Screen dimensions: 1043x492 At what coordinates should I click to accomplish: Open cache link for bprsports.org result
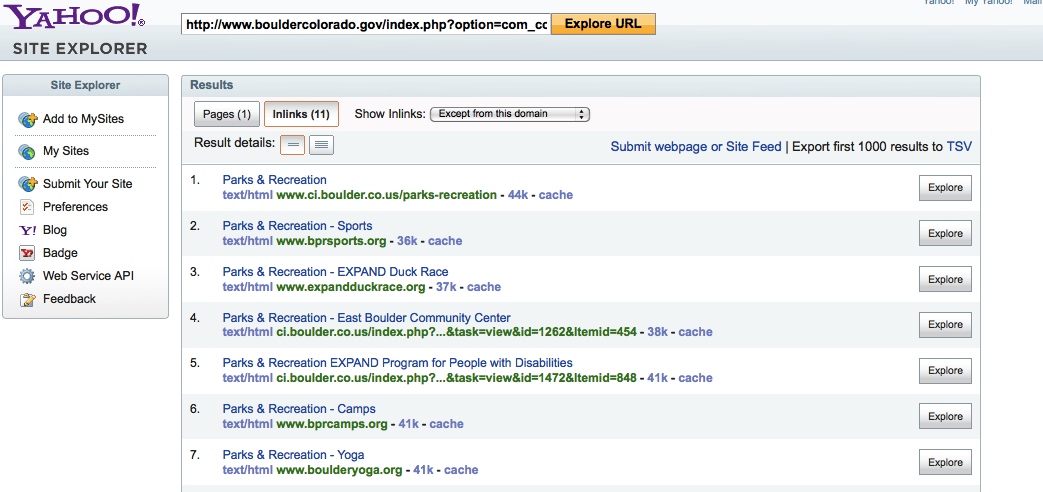(445, 241)
